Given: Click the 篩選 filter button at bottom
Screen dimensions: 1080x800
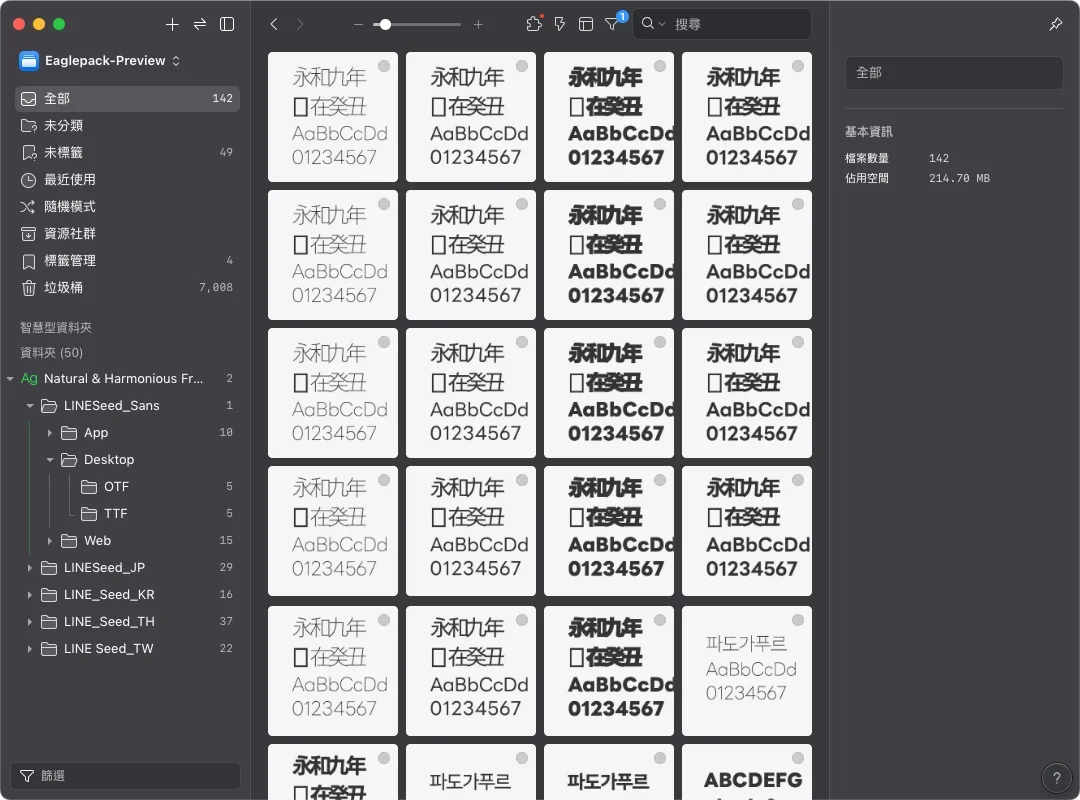Looking at the screenshot, I should [x=125, y=776].
